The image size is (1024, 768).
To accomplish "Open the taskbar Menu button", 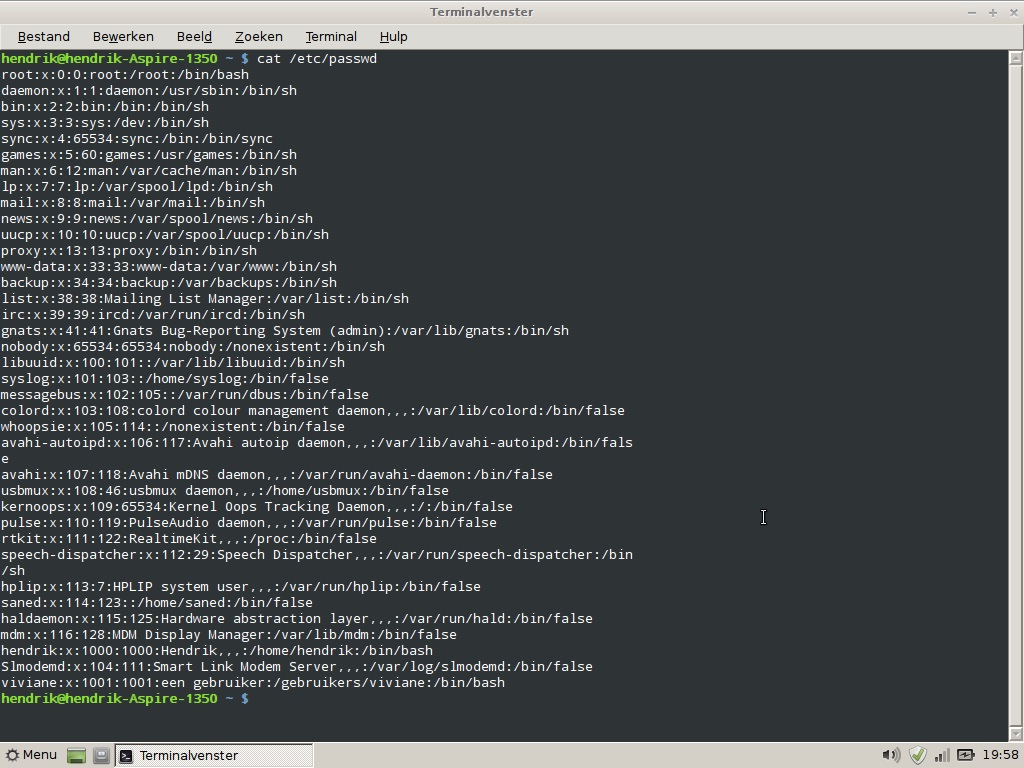I will coord(31,755).
